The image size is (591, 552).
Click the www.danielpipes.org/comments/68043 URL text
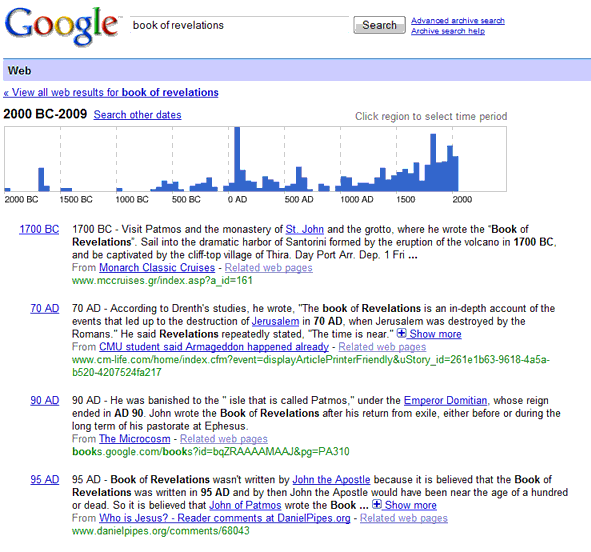click(161, 531)
